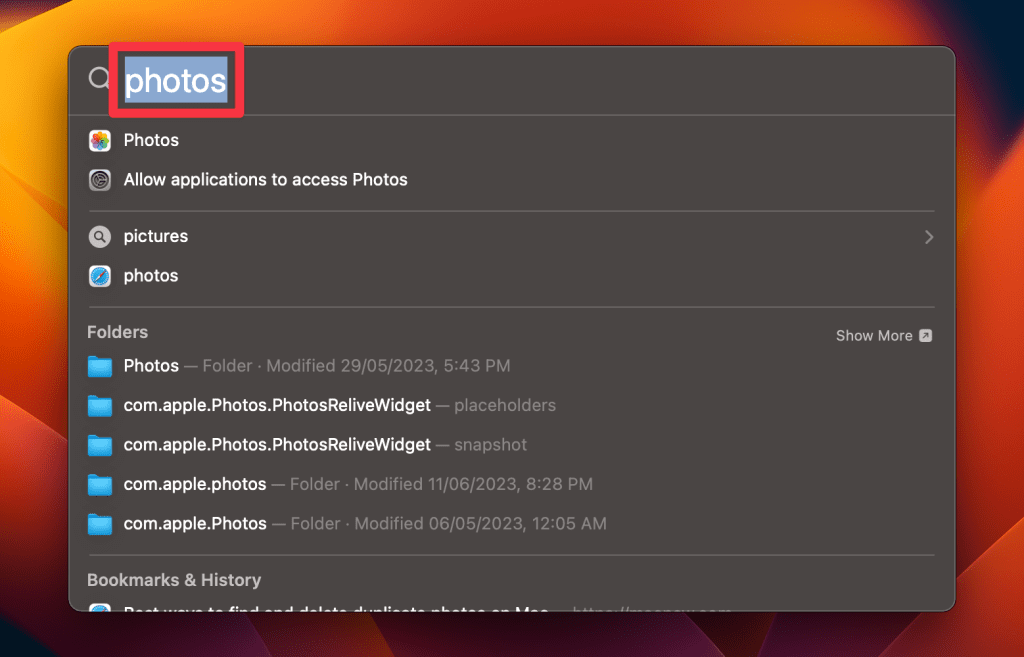Click the Safari compass icon
Image resolution: width=1024 pixels, height=657 pixels.
(100, 276)
